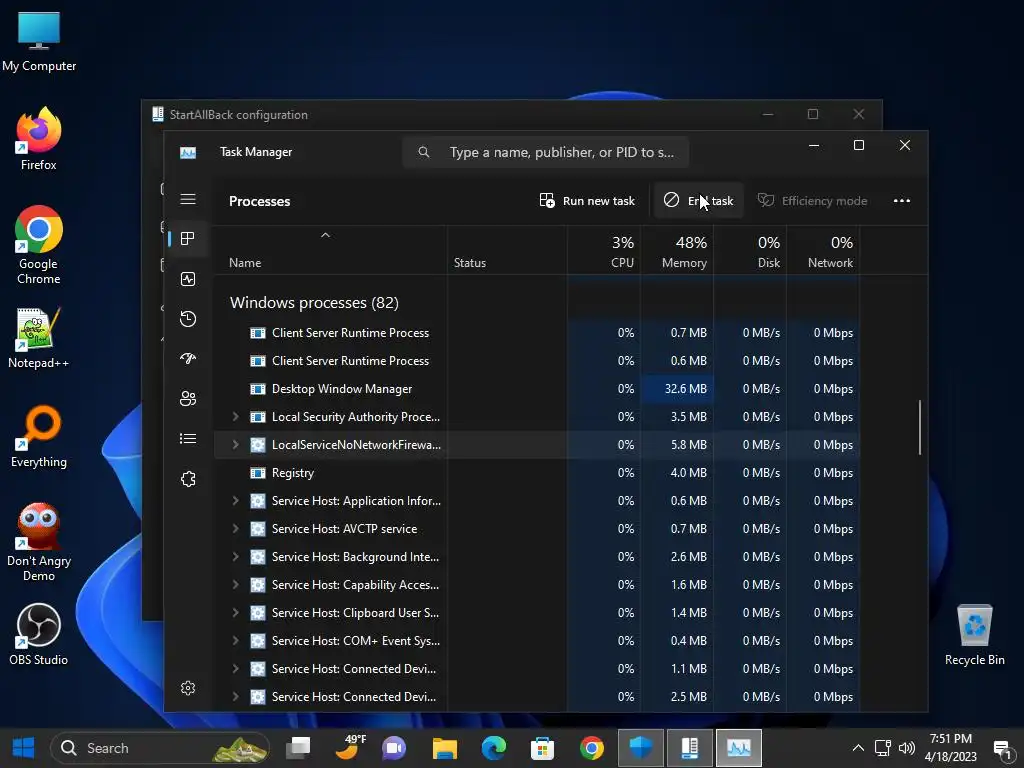This screenshot has width=1024, height=768.
Task: Open the Users page in sidebar
Action: click(x=188, y=398)
